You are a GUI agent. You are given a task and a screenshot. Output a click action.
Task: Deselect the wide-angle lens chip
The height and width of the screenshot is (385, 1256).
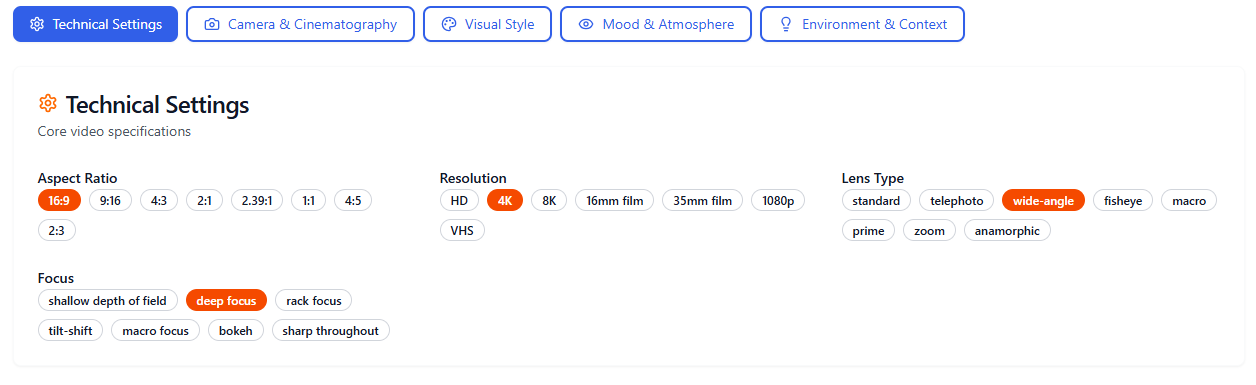click(1043, 200)
